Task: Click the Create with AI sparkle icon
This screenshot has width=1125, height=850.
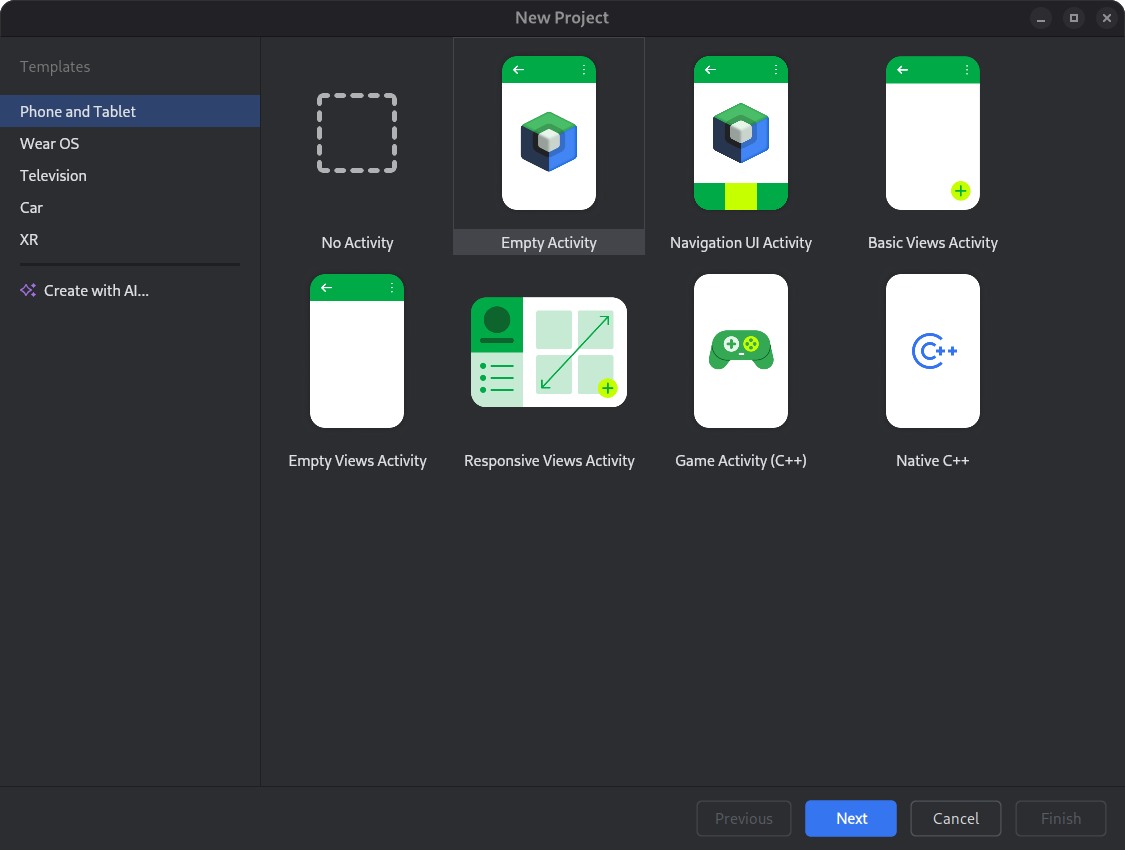Action: click(27, 290)
